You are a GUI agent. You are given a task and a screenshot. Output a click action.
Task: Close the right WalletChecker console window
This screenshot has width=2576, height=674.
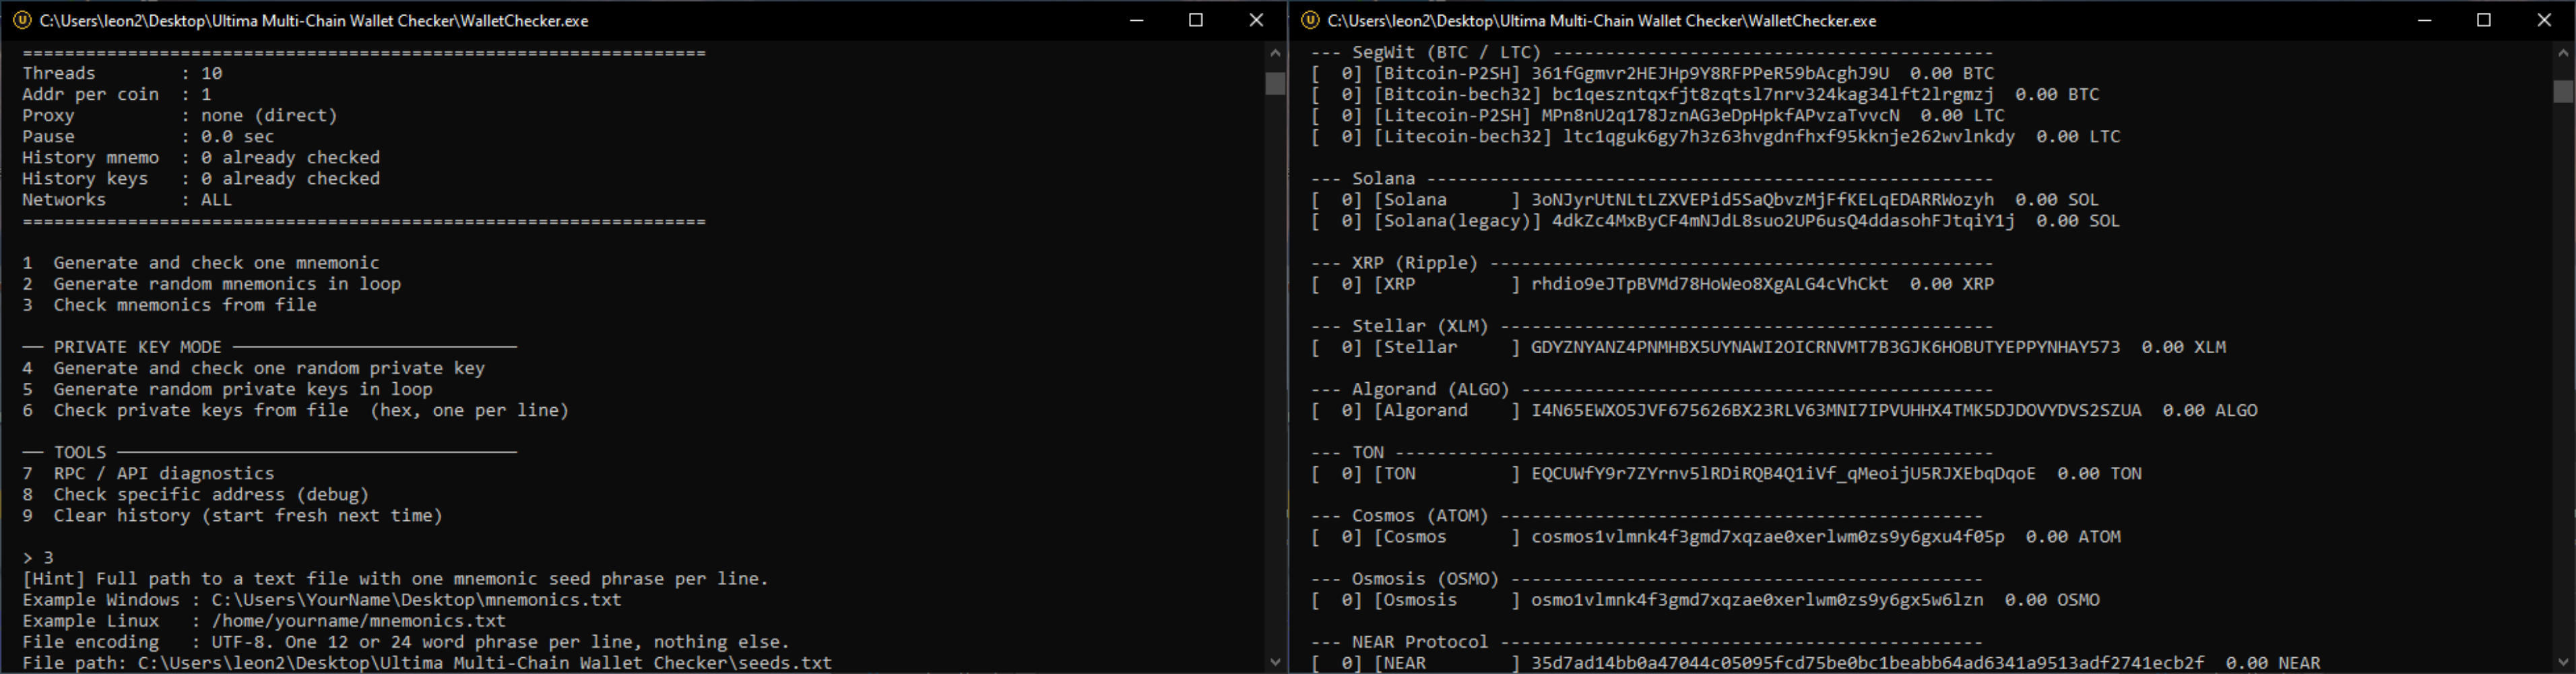[x=2544, y=20]
